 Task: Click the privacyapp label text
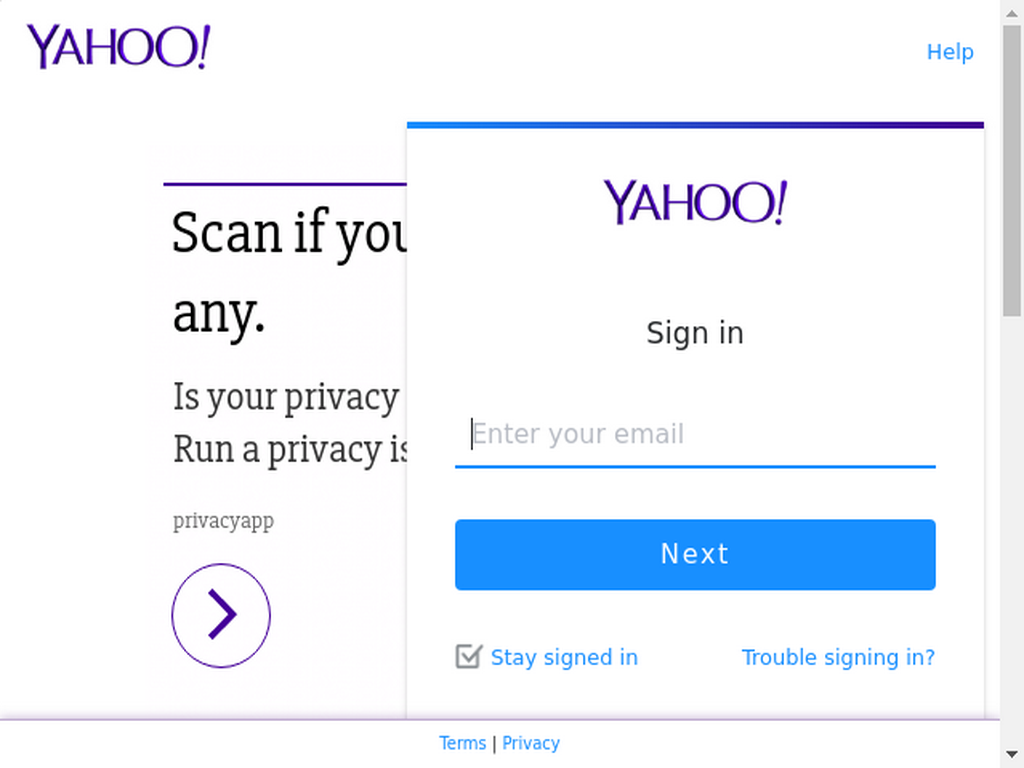[x=223, y=521]
